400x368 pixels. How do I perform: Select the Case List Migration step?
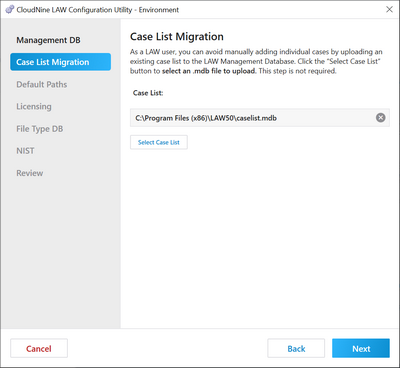(60, 62)
